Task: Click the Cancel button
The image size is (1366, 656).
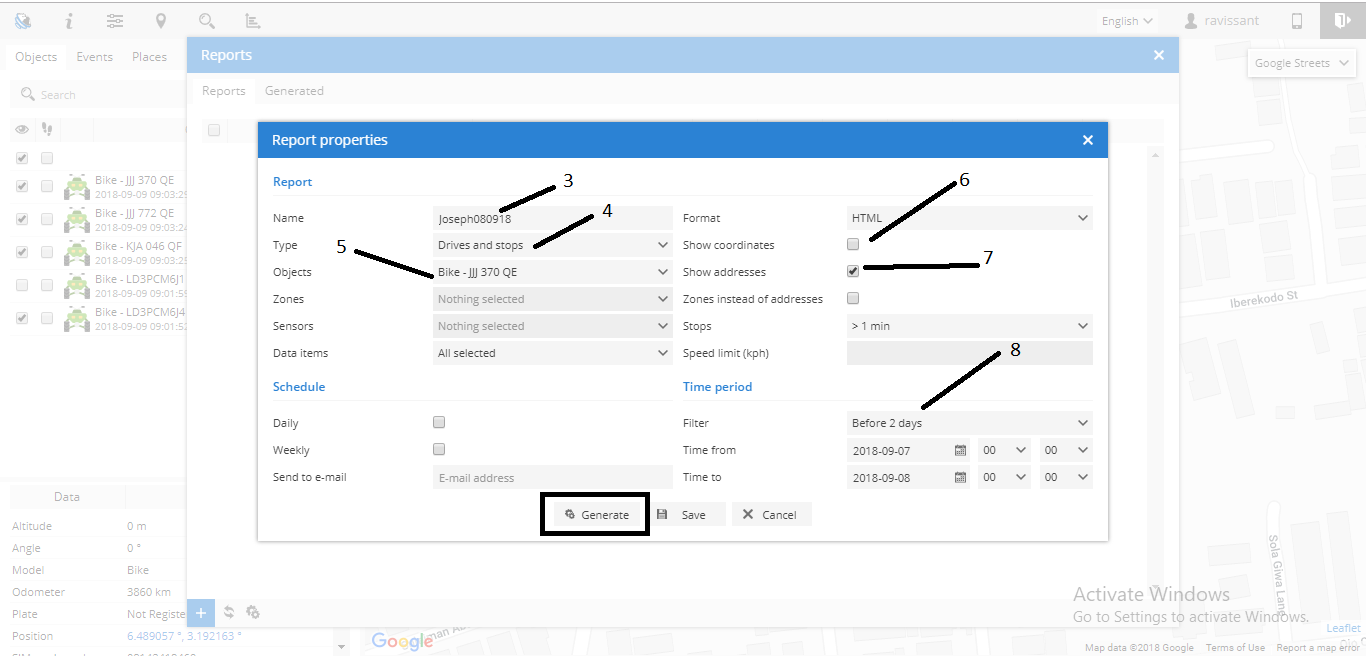Action: tap(770, 515)
